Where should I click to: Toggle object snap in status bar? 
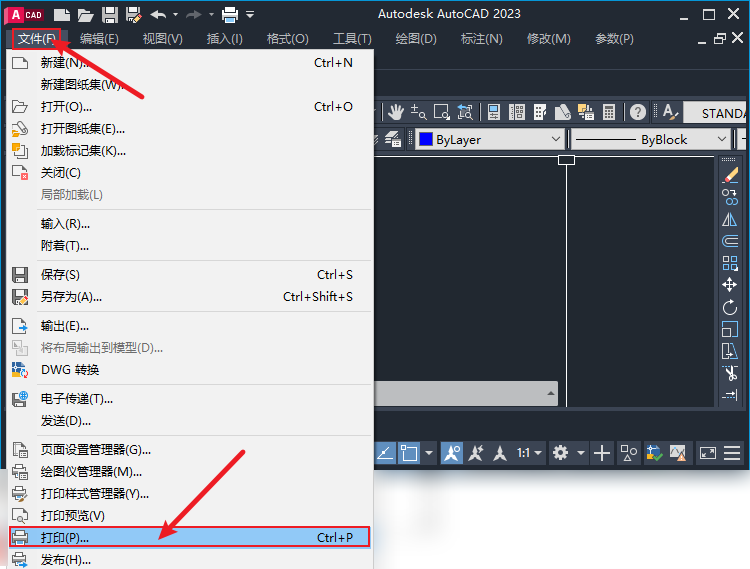409,452
